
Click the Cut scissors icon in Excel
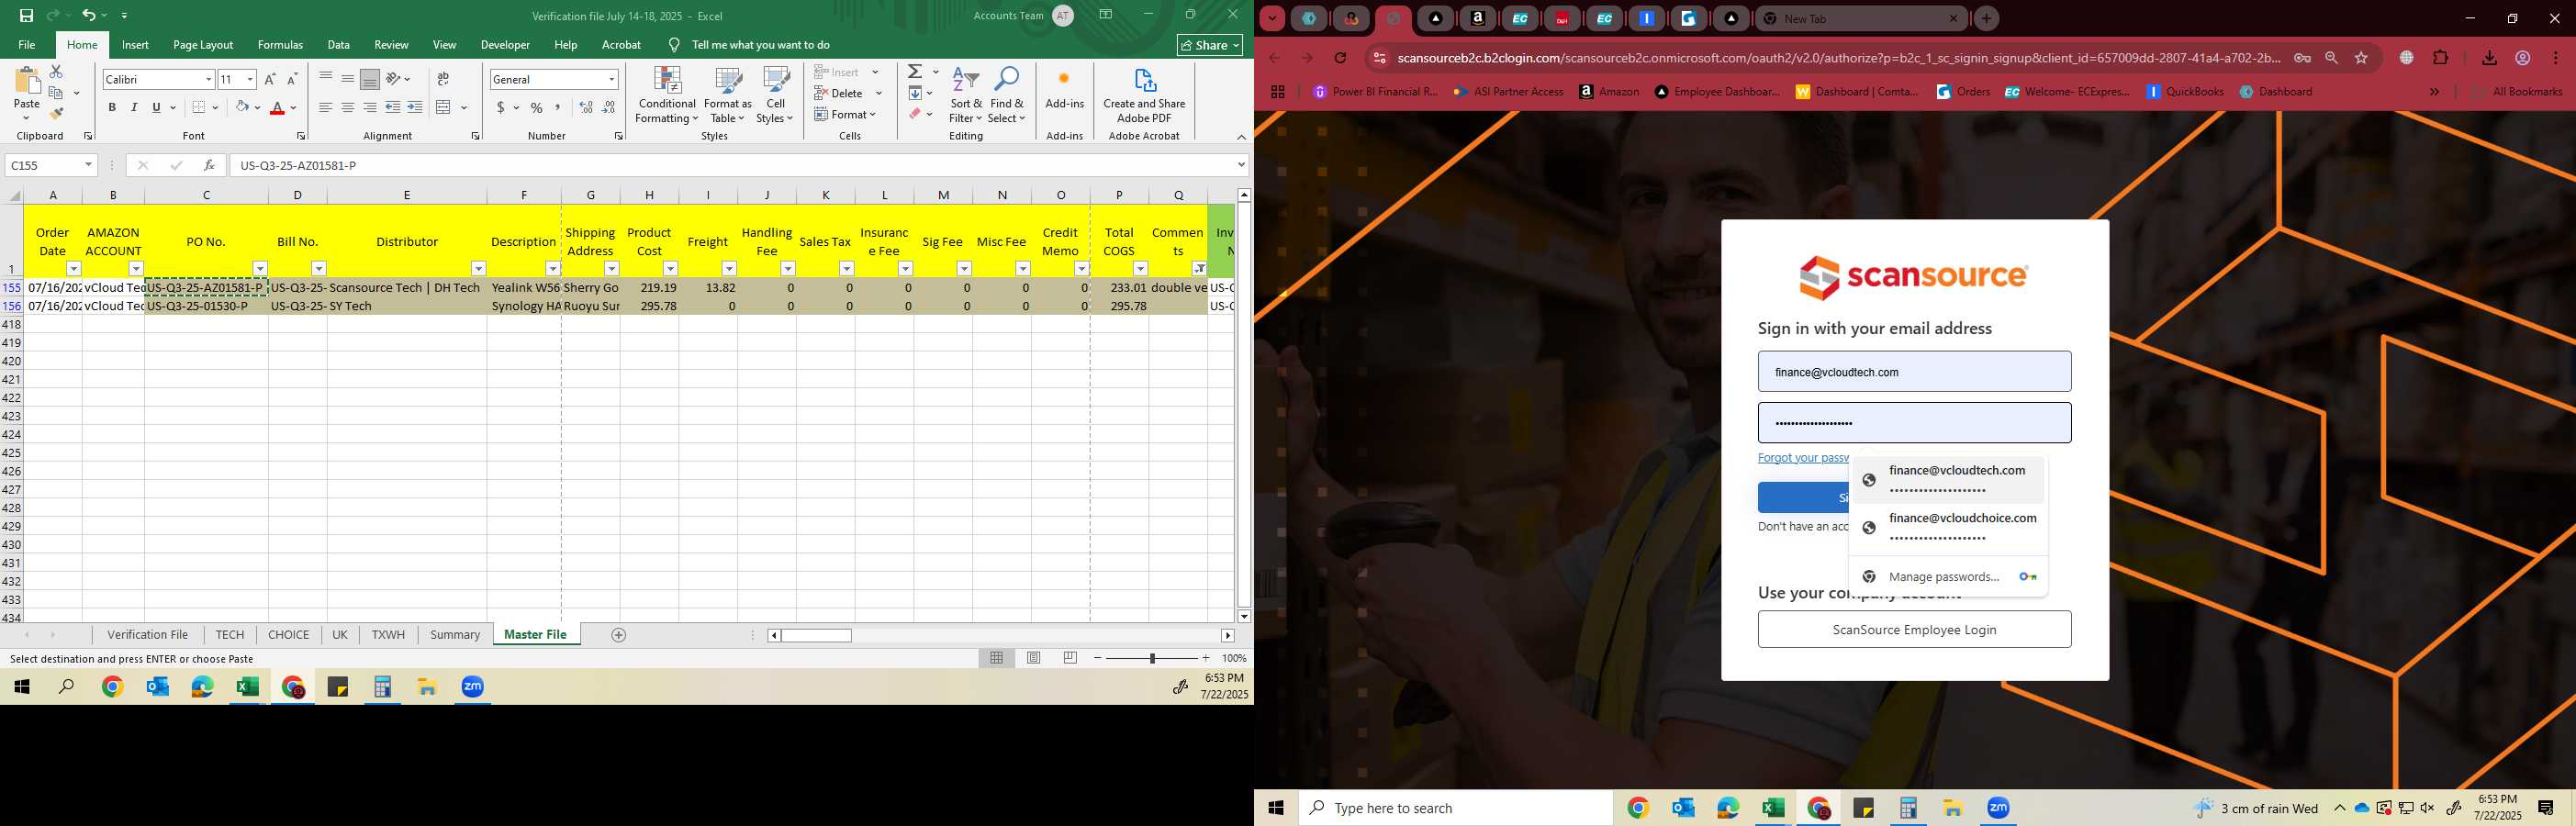pyautogui.click(x=56, y=72)
